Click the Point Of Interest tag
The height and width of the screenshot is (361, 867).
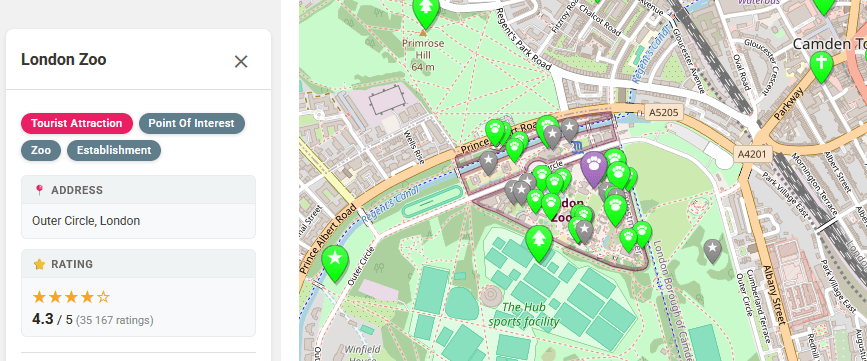coord(191,123)
